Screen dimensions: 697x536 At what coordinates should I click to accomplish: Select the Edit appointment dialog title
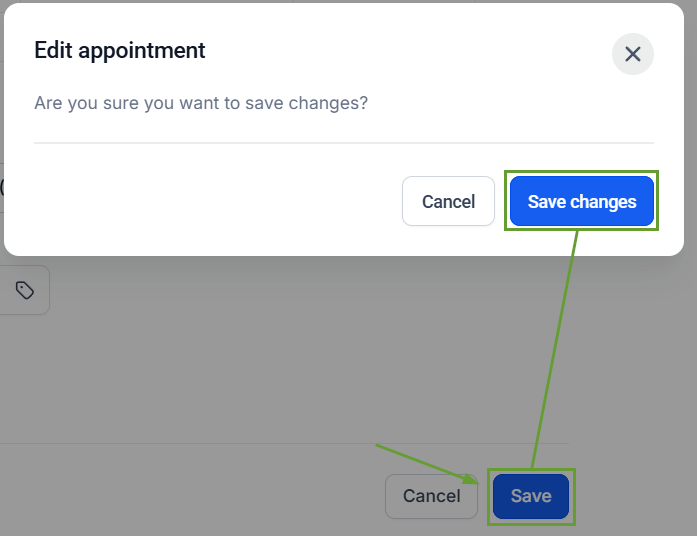pyautogui.click(x=120, y=50)
